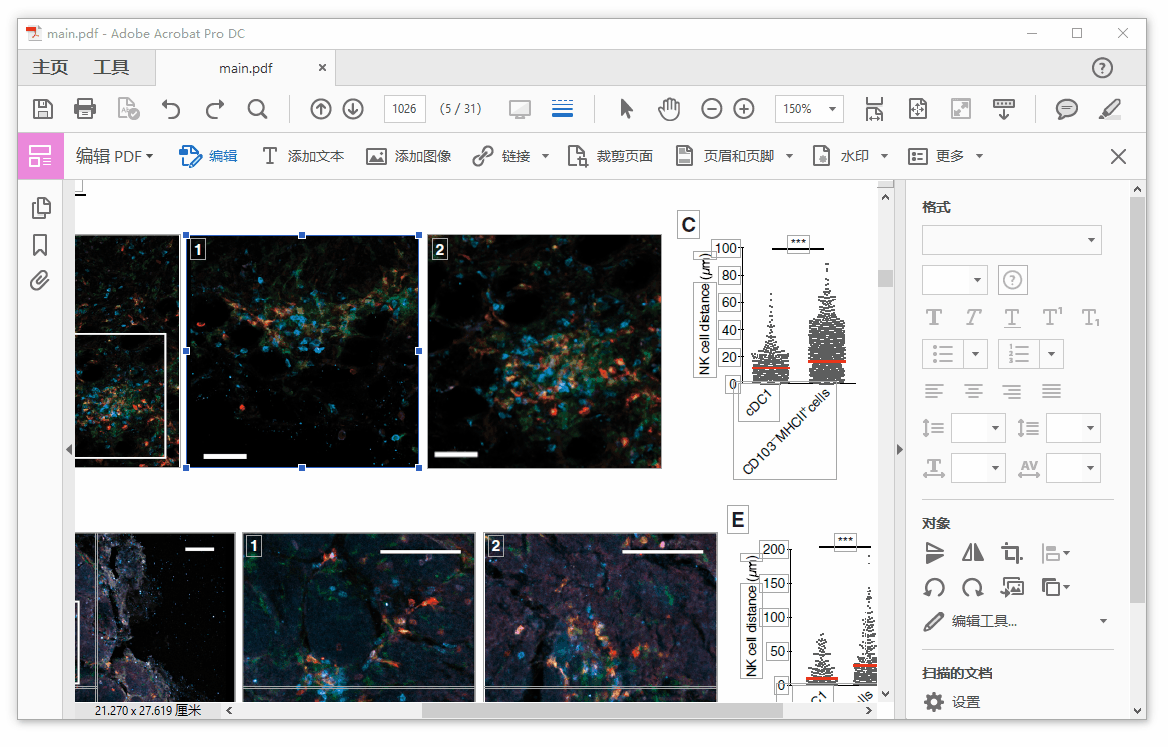Print the document using printer icon
This screenshot has height=747, width=1168.
tap(85, 109)
